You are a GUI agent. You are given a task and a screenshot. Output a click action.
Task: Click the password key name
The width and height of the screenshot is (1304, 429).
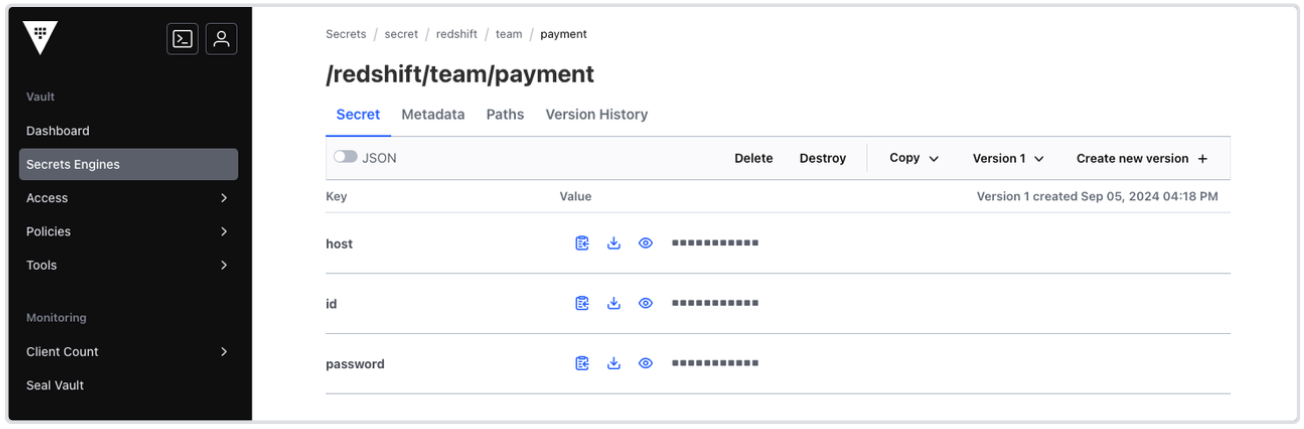355,364
